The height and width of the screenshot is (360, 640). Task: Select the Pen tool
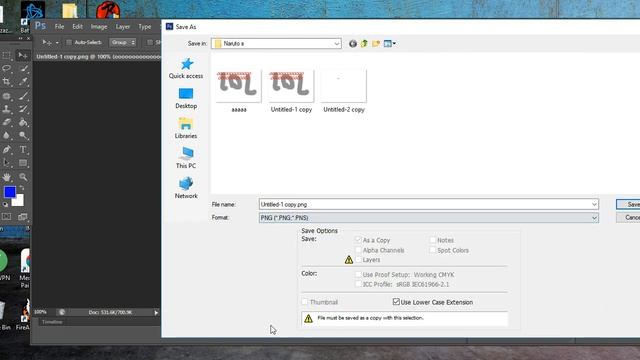click(x=7, y=149)
